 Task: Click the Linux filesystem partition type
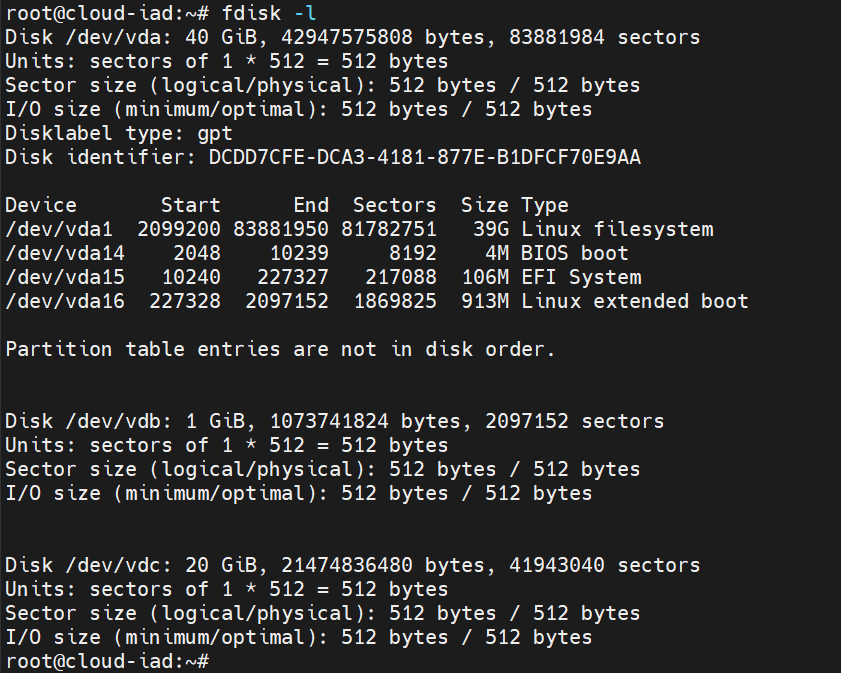coord(616,229)
